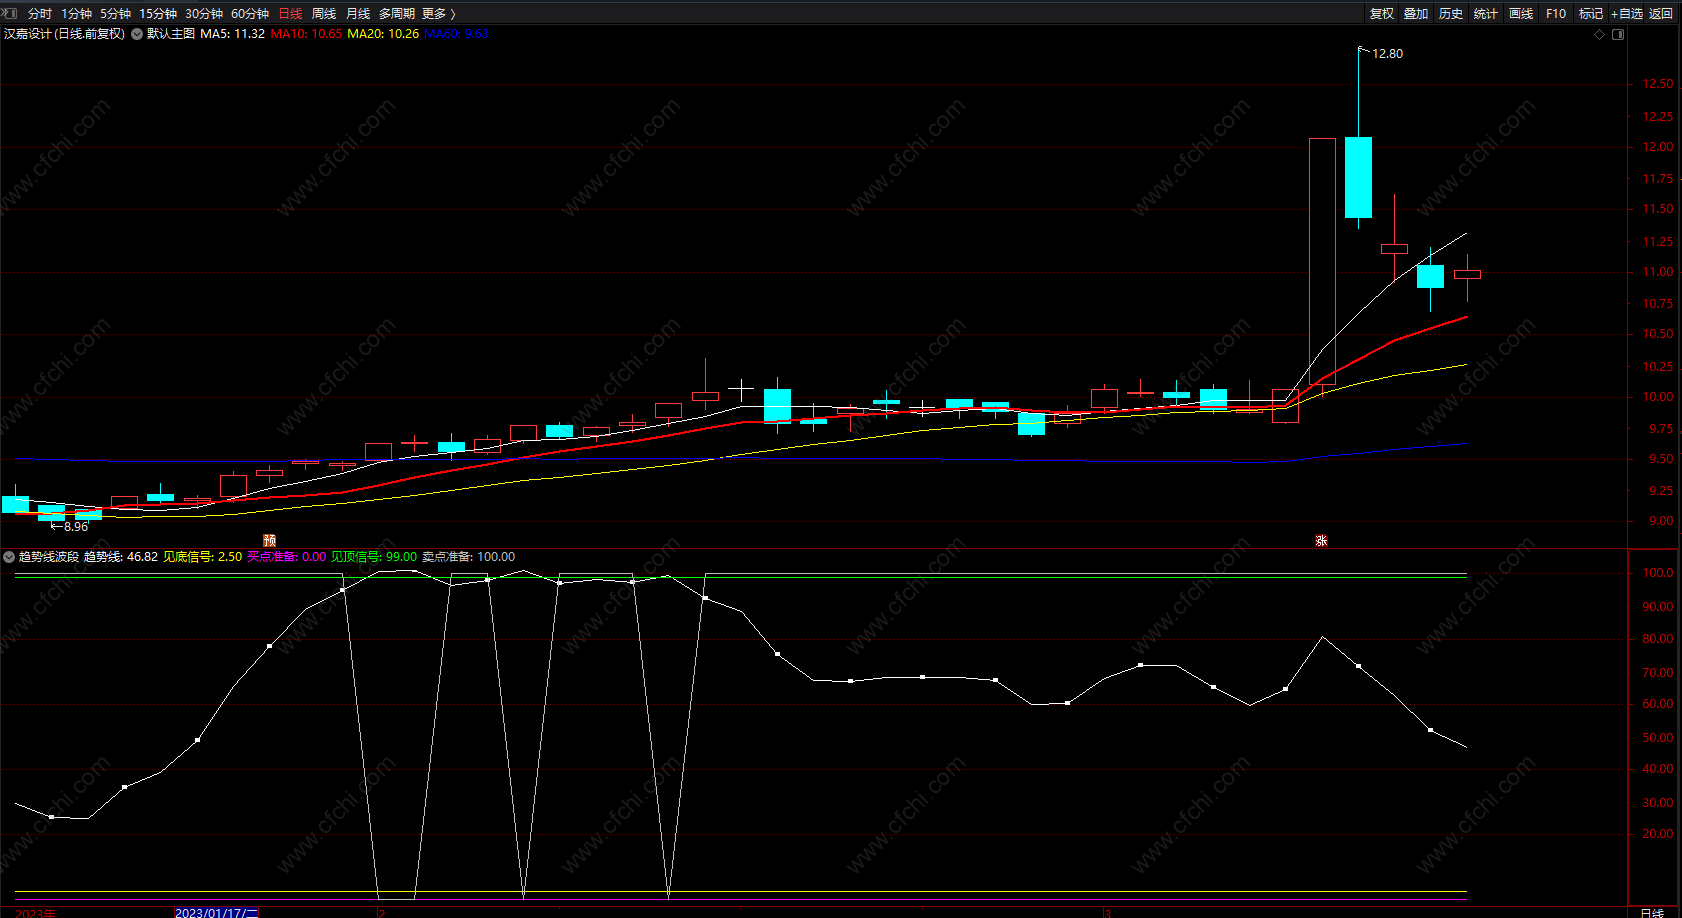Collapse the sidebar with the top-left arrow icon

click(x=10, y=13)
